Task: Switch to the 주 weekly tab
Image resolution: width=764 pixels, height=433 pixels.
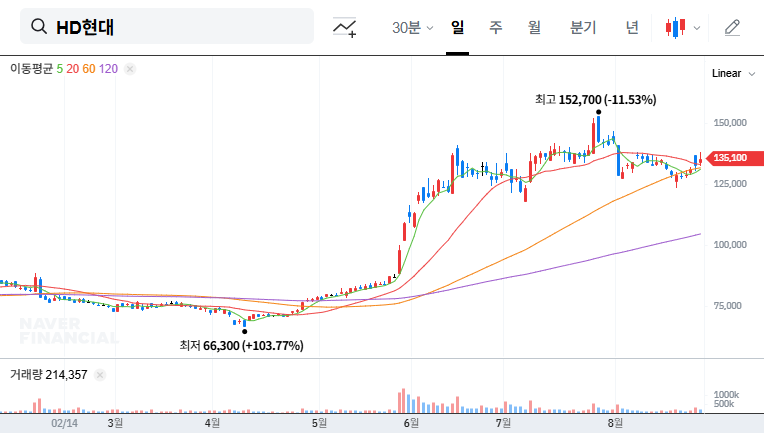Action: [496, 27]
